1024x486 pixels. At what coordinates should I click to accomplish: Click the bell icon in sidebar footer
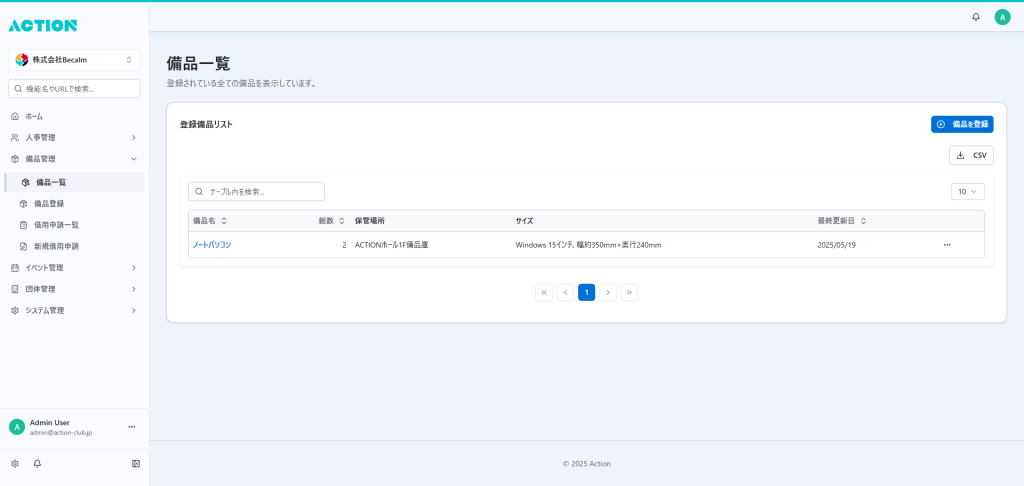click(x=37, y=464)
